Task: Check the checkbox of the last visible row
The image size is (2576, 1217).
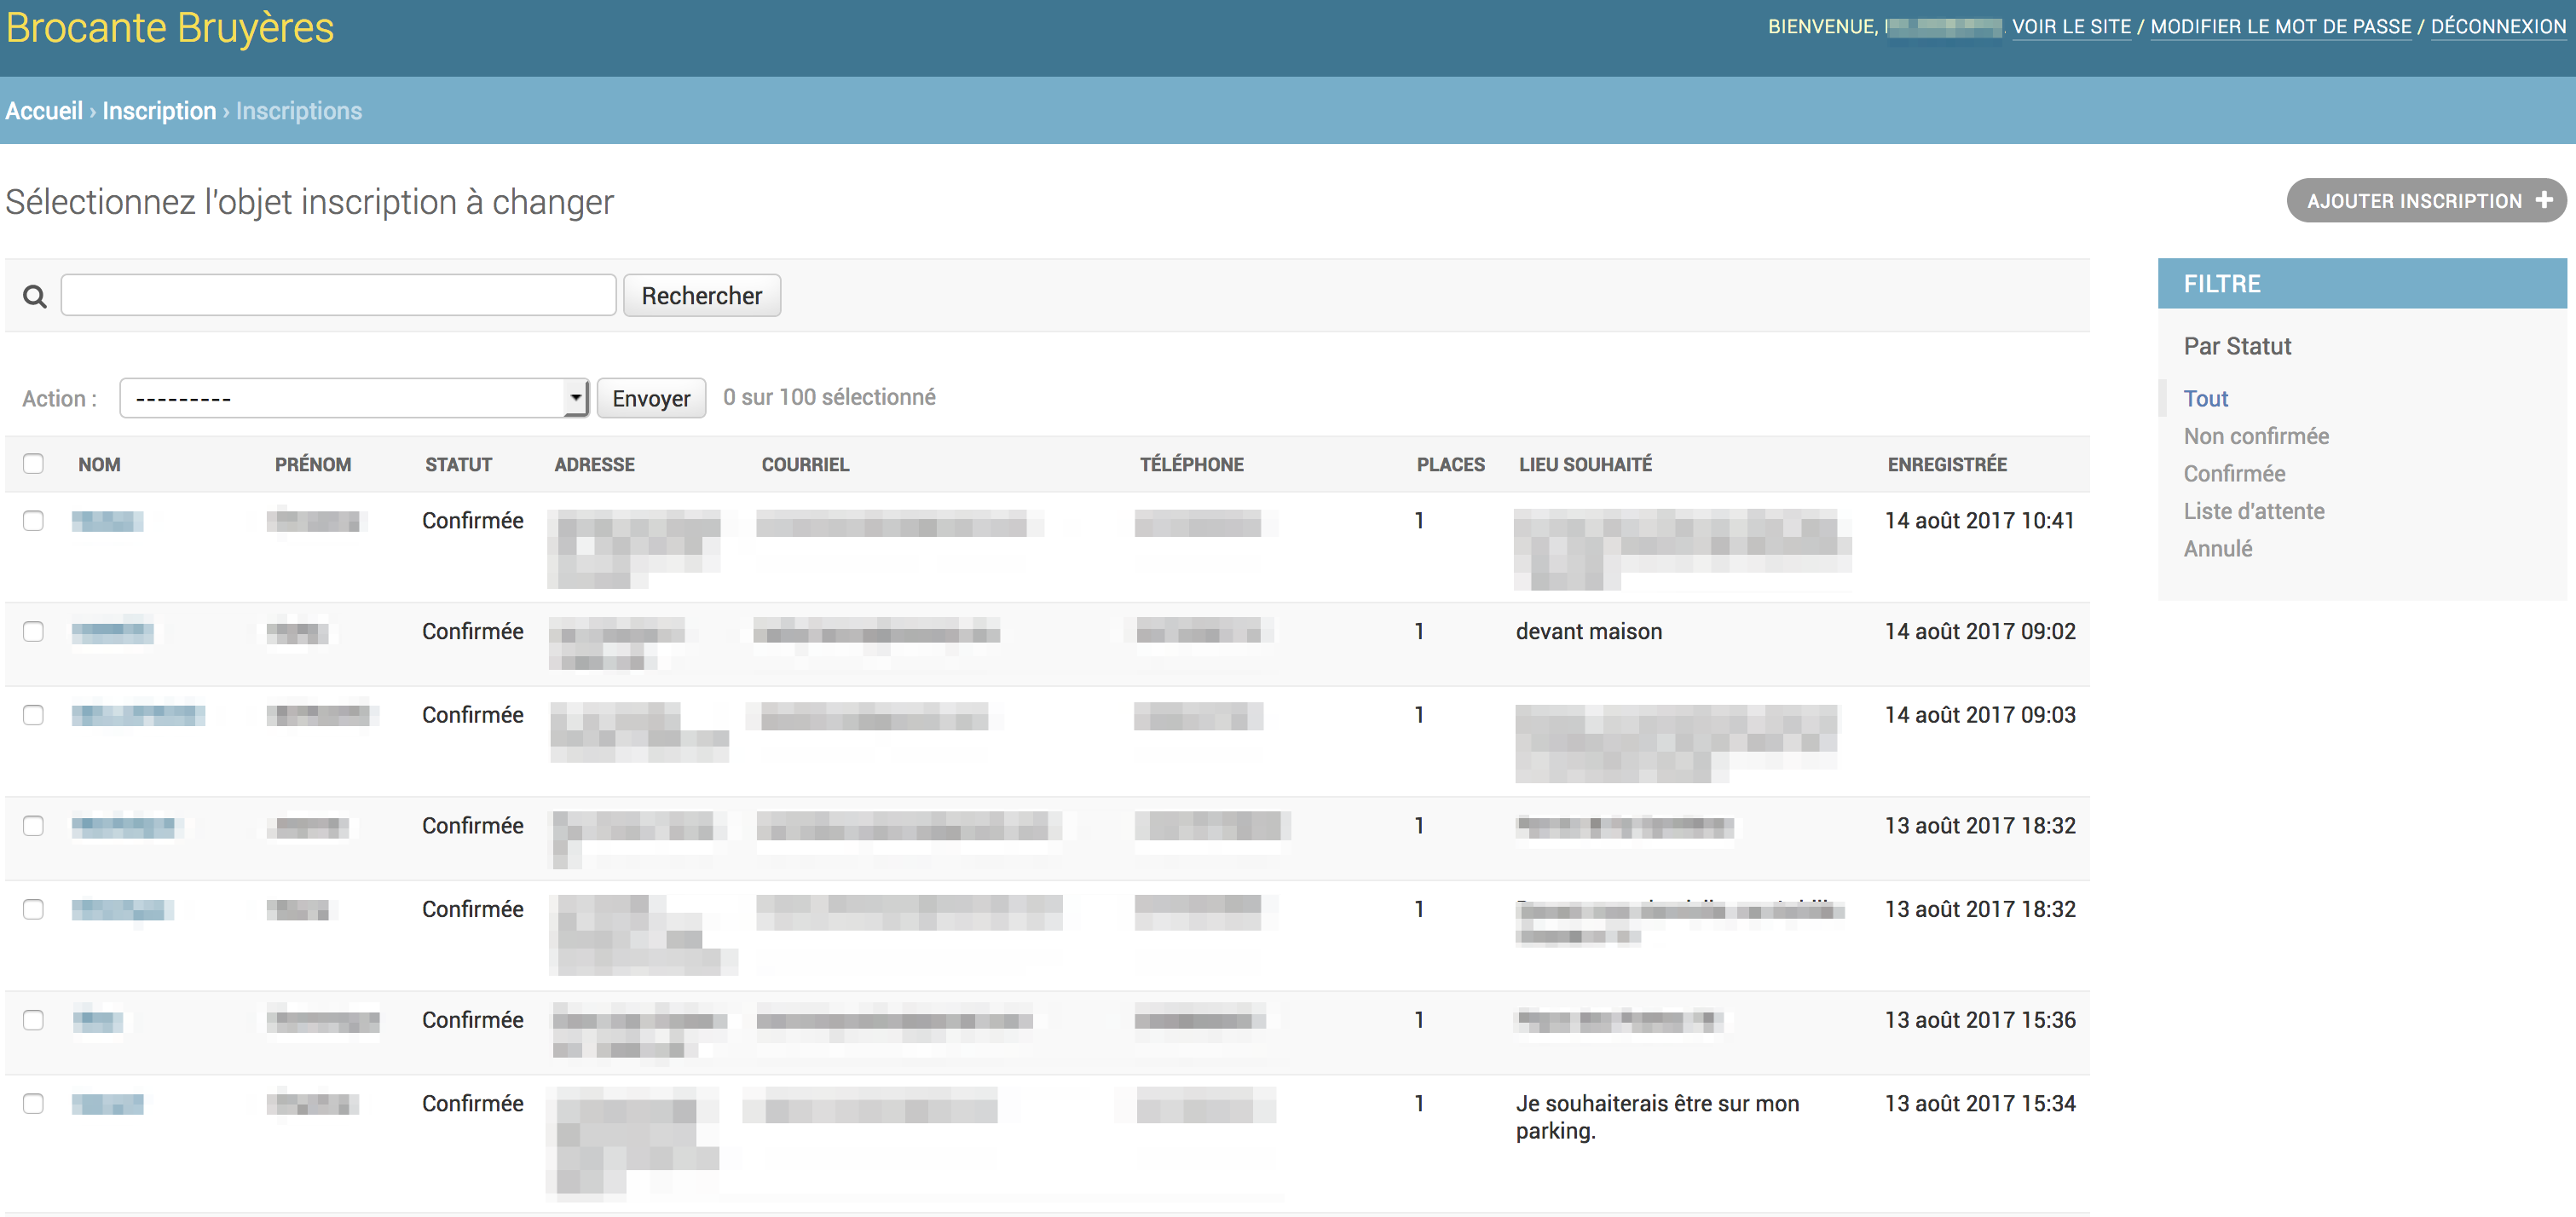Action: pyautogui.click(x=33, y=1104)
